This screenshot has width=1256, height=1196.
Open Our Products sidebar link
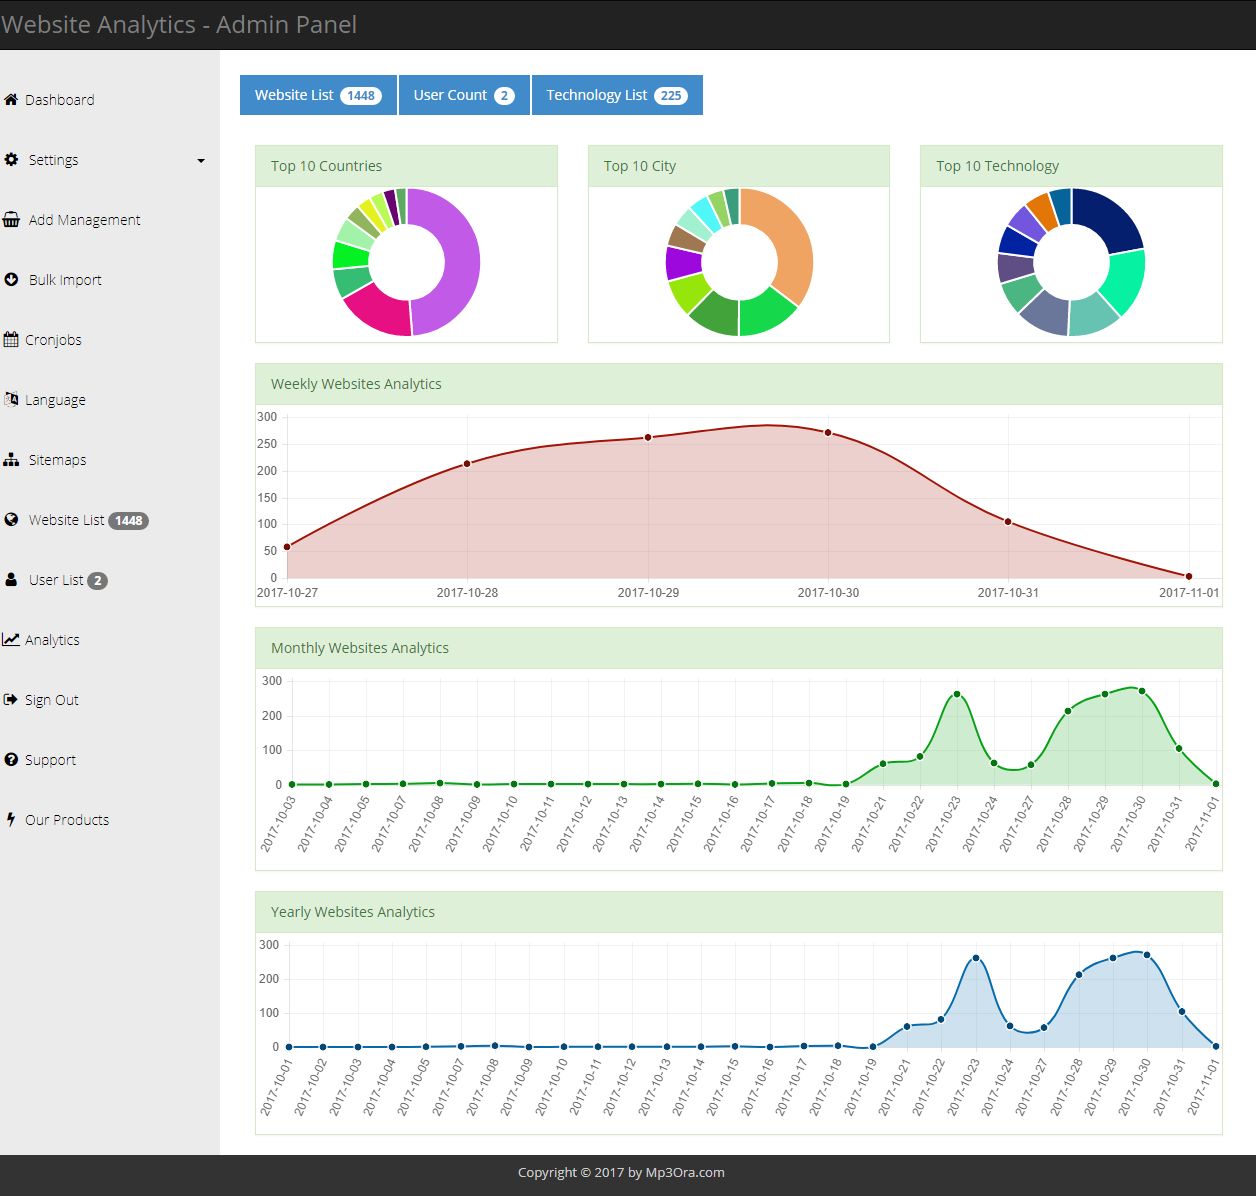click(66, 820)
